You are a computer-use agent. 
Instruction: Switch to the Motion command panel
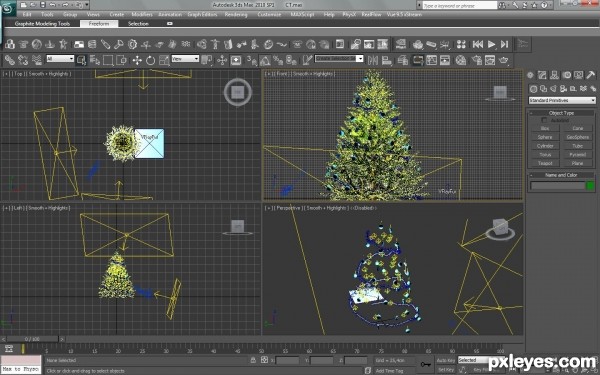point(566,75)
